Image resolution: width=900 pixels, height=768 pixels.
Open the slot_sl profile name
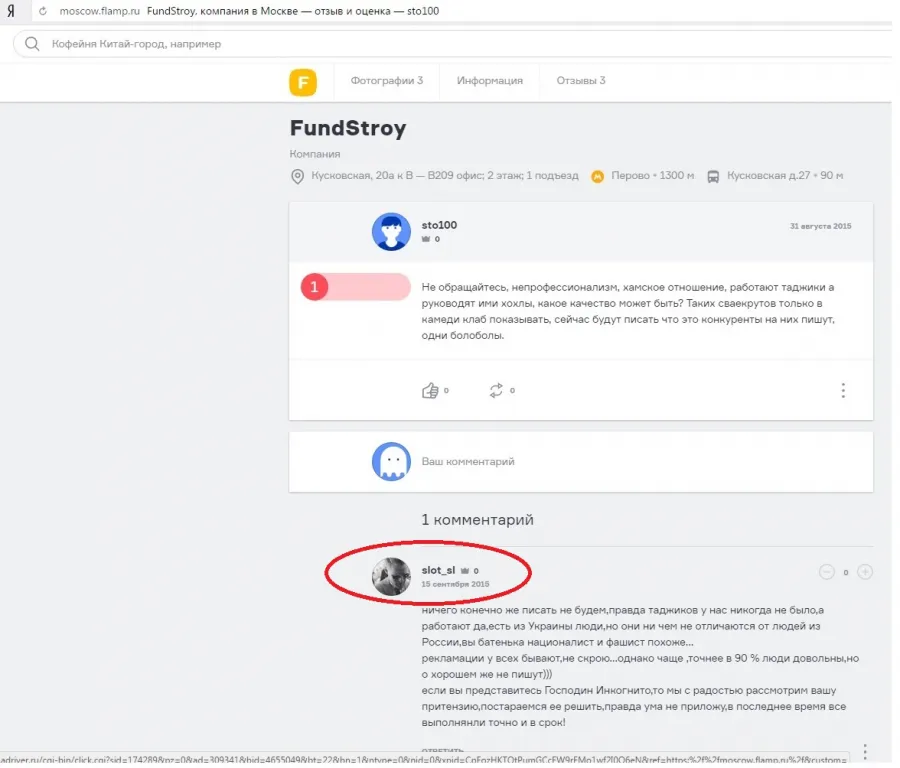pos(438,570)
